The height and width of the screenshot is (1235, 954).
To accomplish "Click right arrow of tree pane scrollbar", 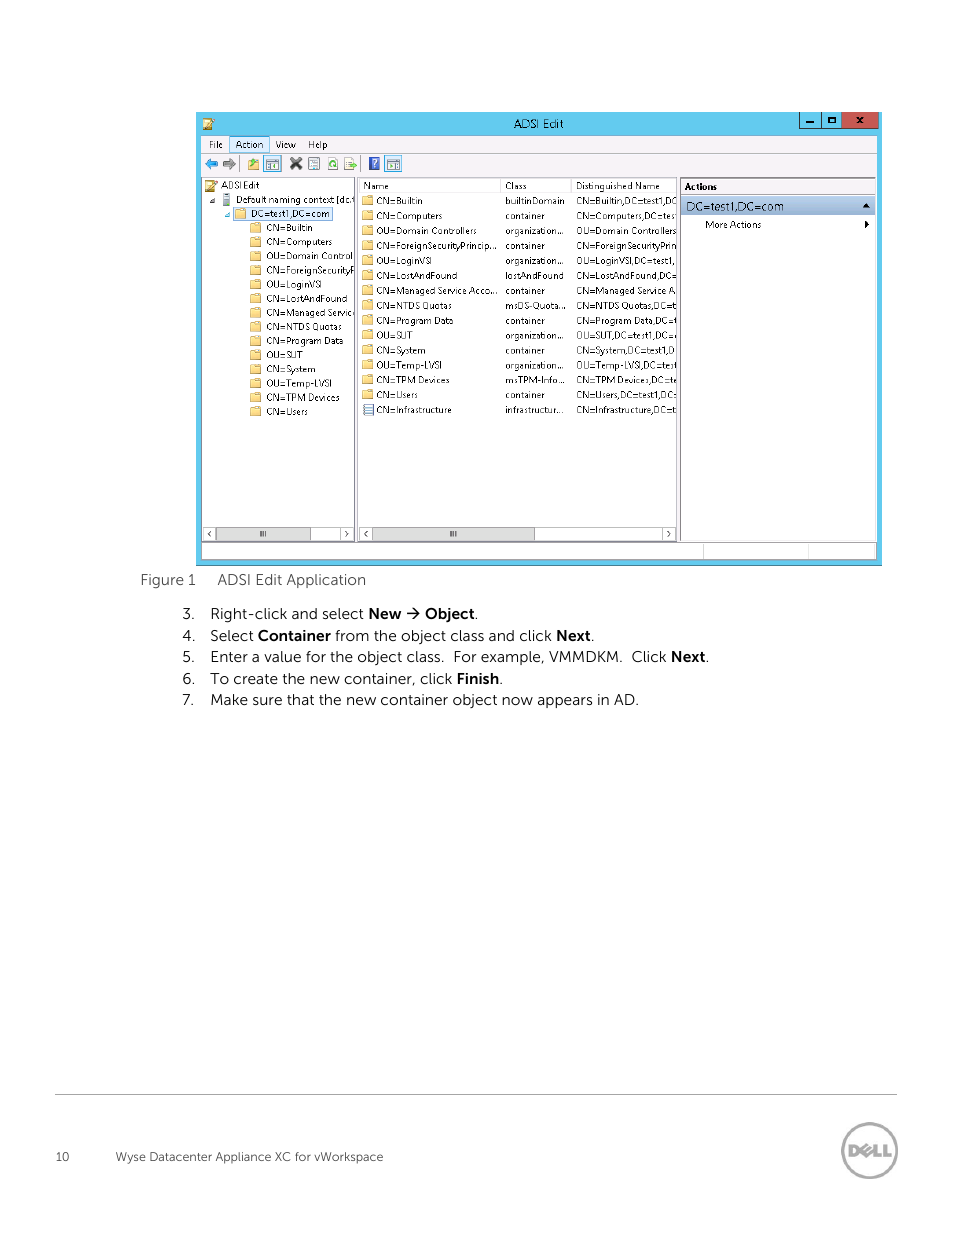I will point(347,534).
